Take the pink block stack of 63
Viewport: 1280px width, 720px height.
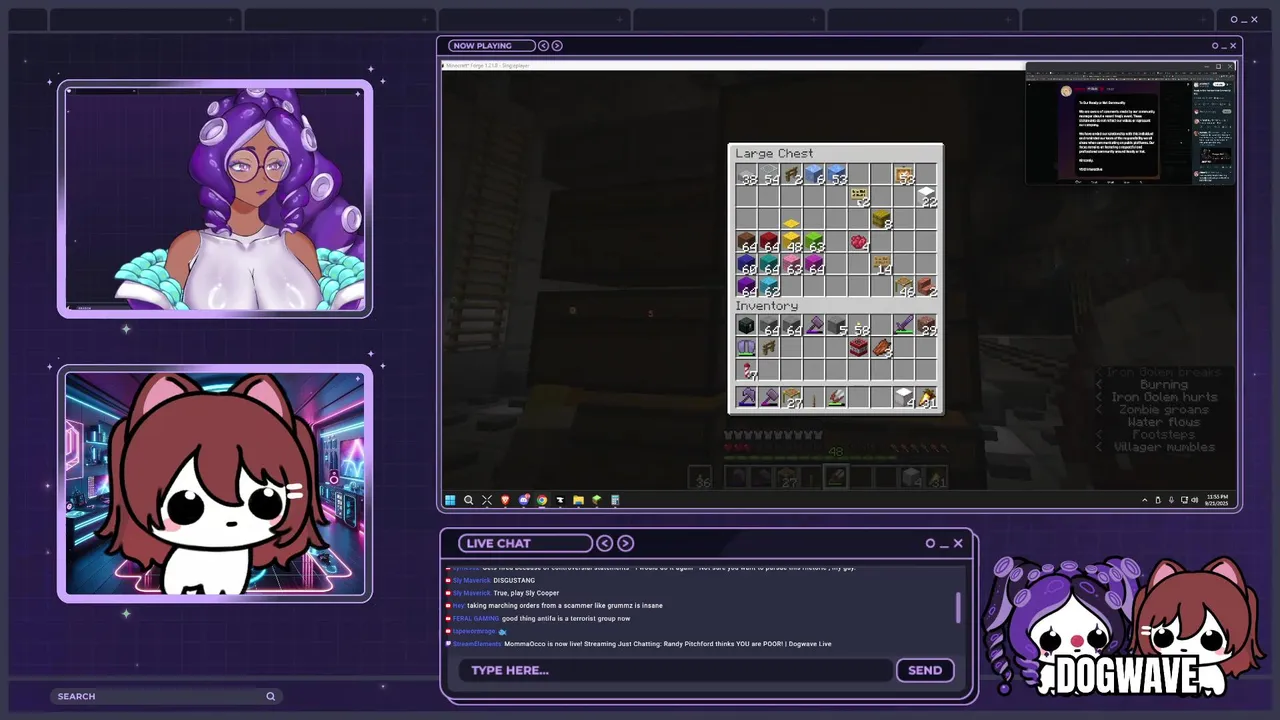coord(792,264)
